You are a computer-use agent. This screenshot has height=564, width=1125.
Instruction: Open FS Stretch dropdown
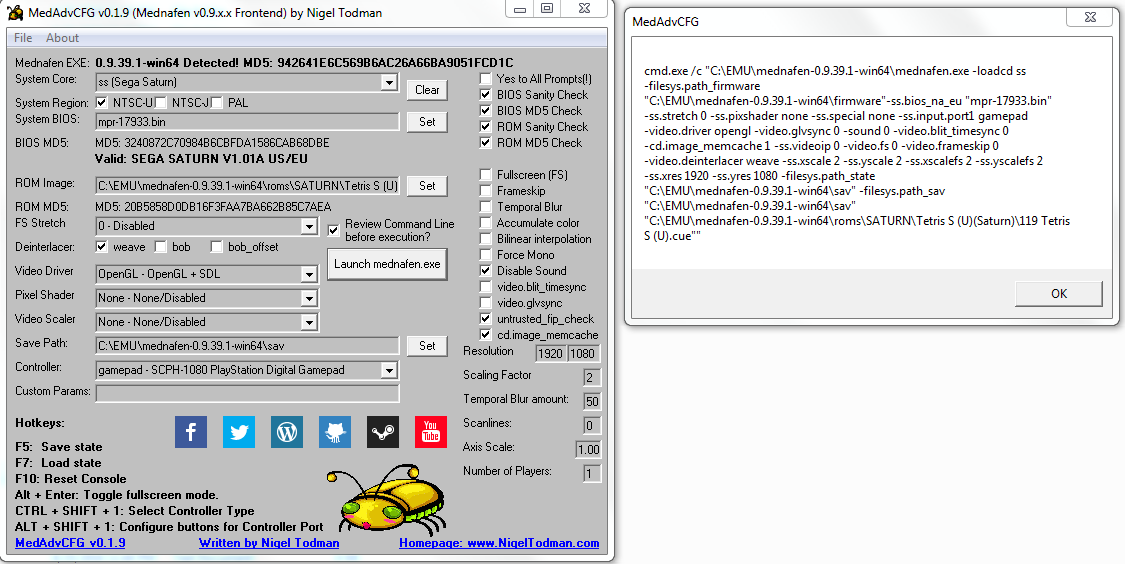207,226
